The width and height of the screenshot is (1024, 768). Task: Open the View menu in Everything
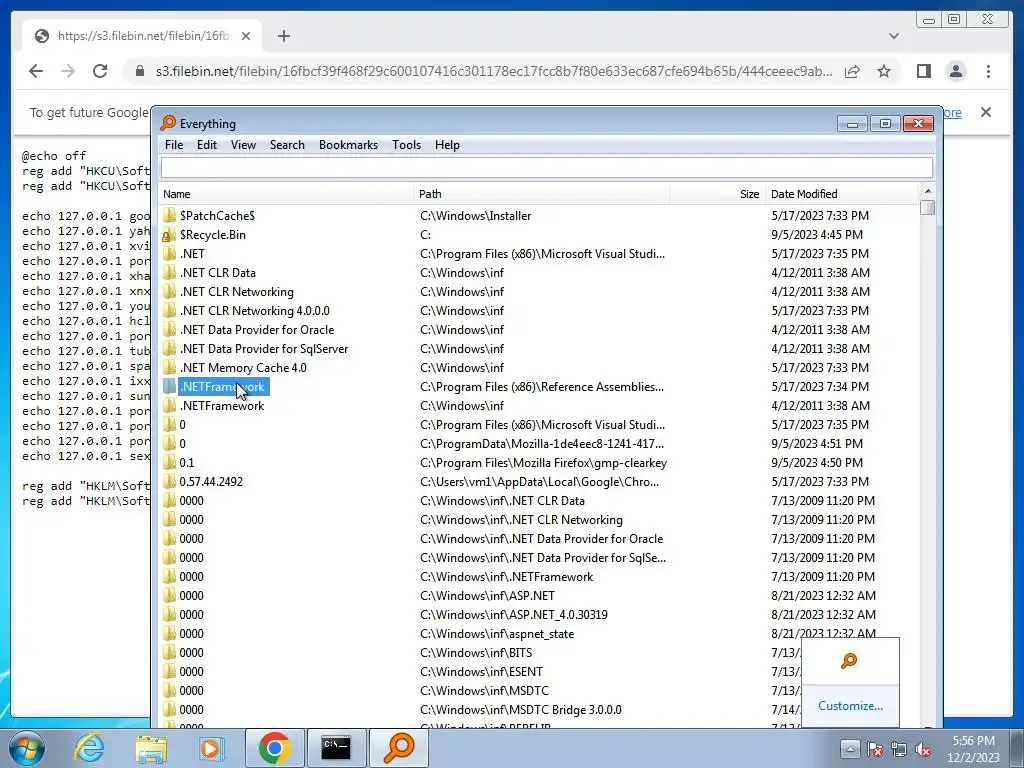(243, 145)
